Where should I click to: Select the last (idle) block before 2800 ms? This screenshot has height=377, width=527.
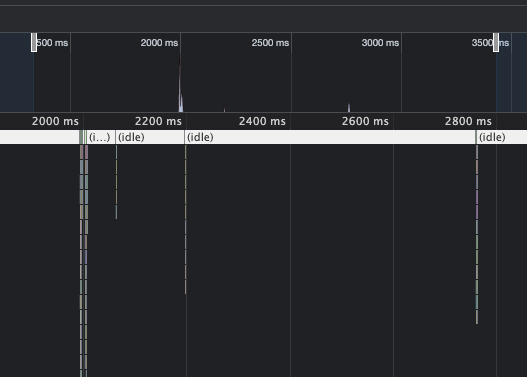(x=502, y=137)
